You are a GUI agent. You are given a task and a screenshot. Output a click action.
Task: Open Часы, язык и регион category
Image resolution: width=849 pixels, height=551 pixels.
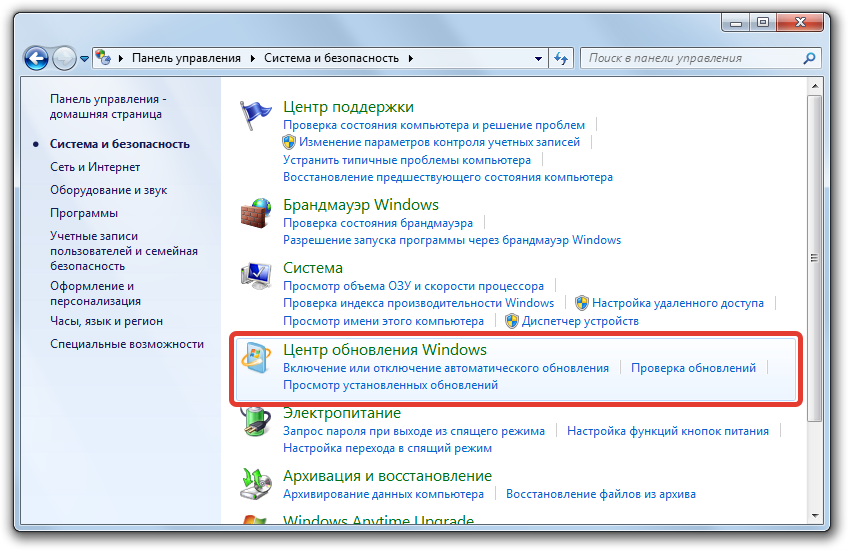pyautogui.click(x=107, y=321)
